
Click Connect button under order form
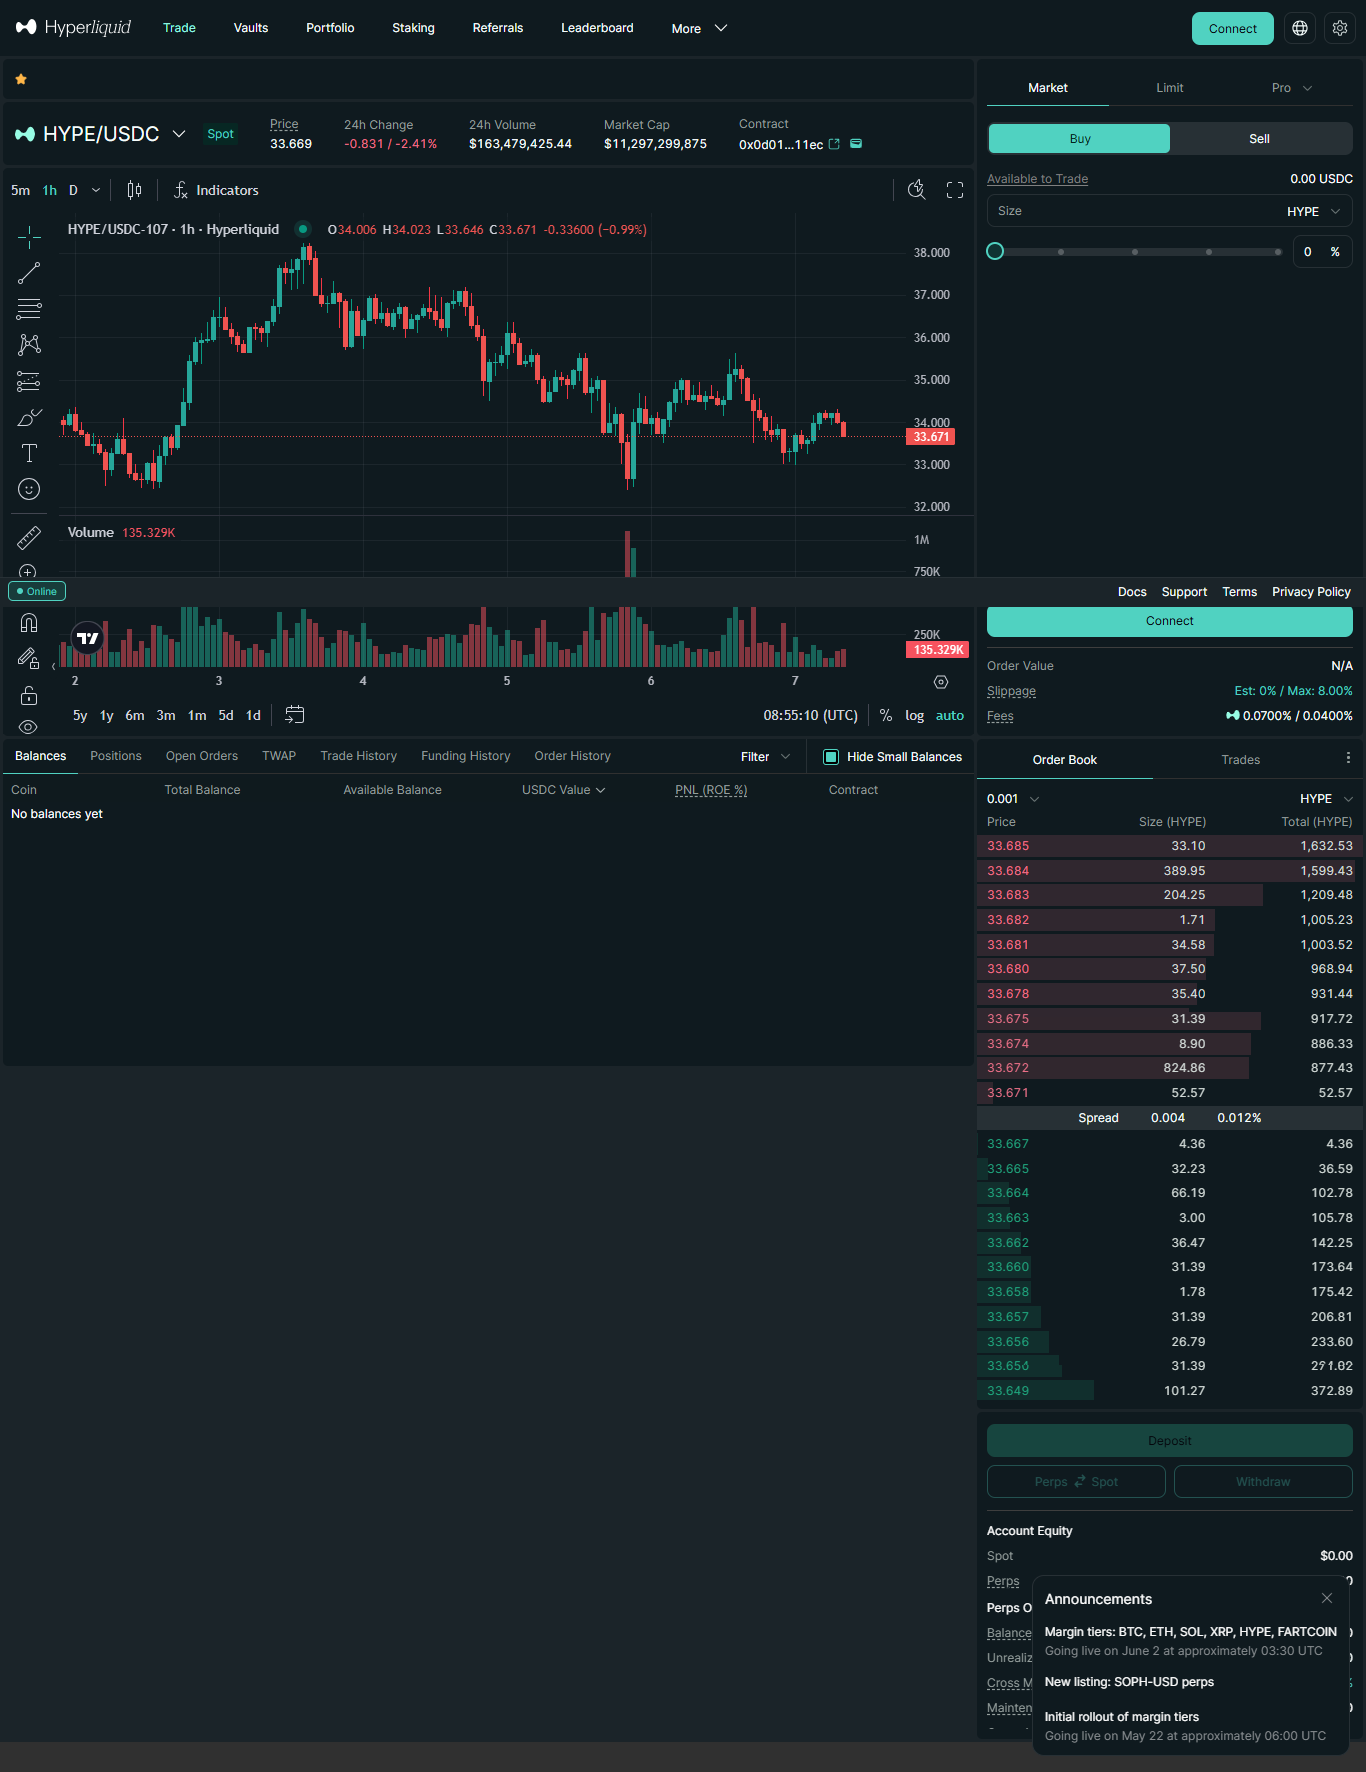pyautogui.click(x=1170, y=621)
